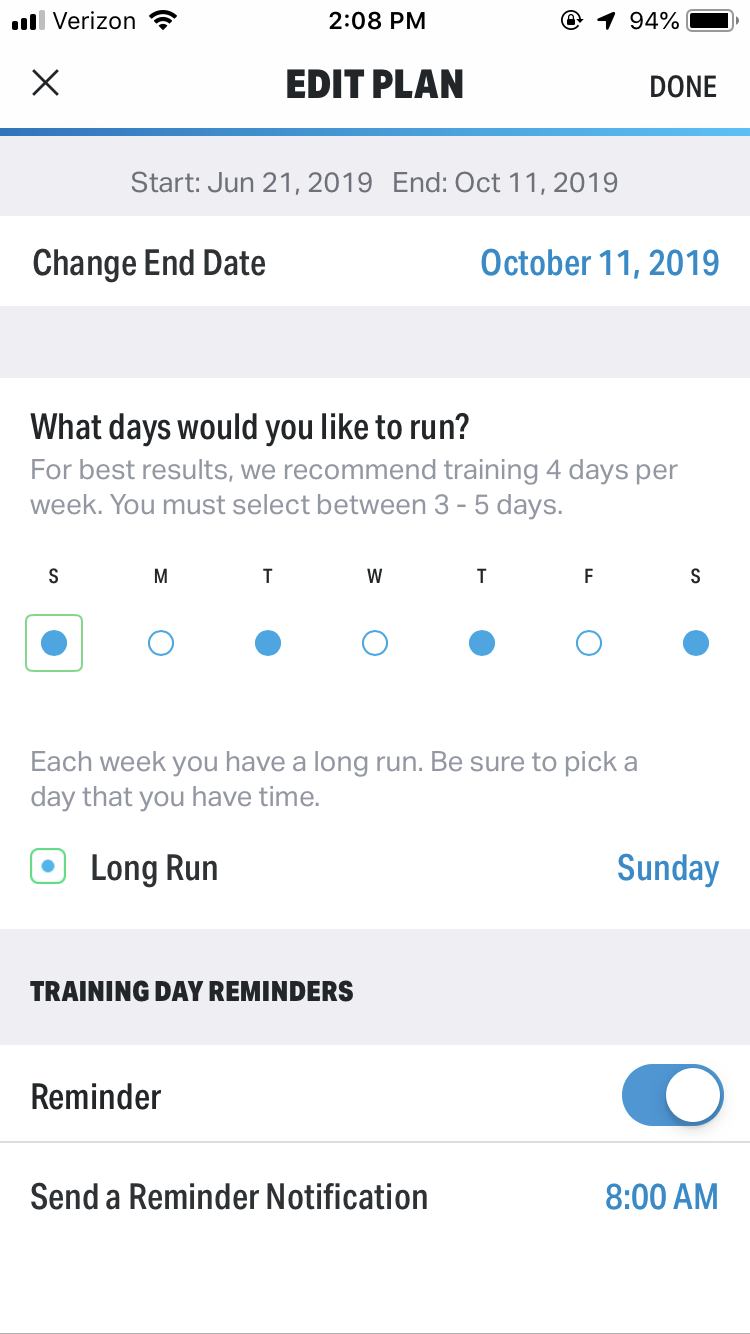Screen dimensions: 750x1334
Task: Change Long Run day from Sunday
Action: pos(668,868)
